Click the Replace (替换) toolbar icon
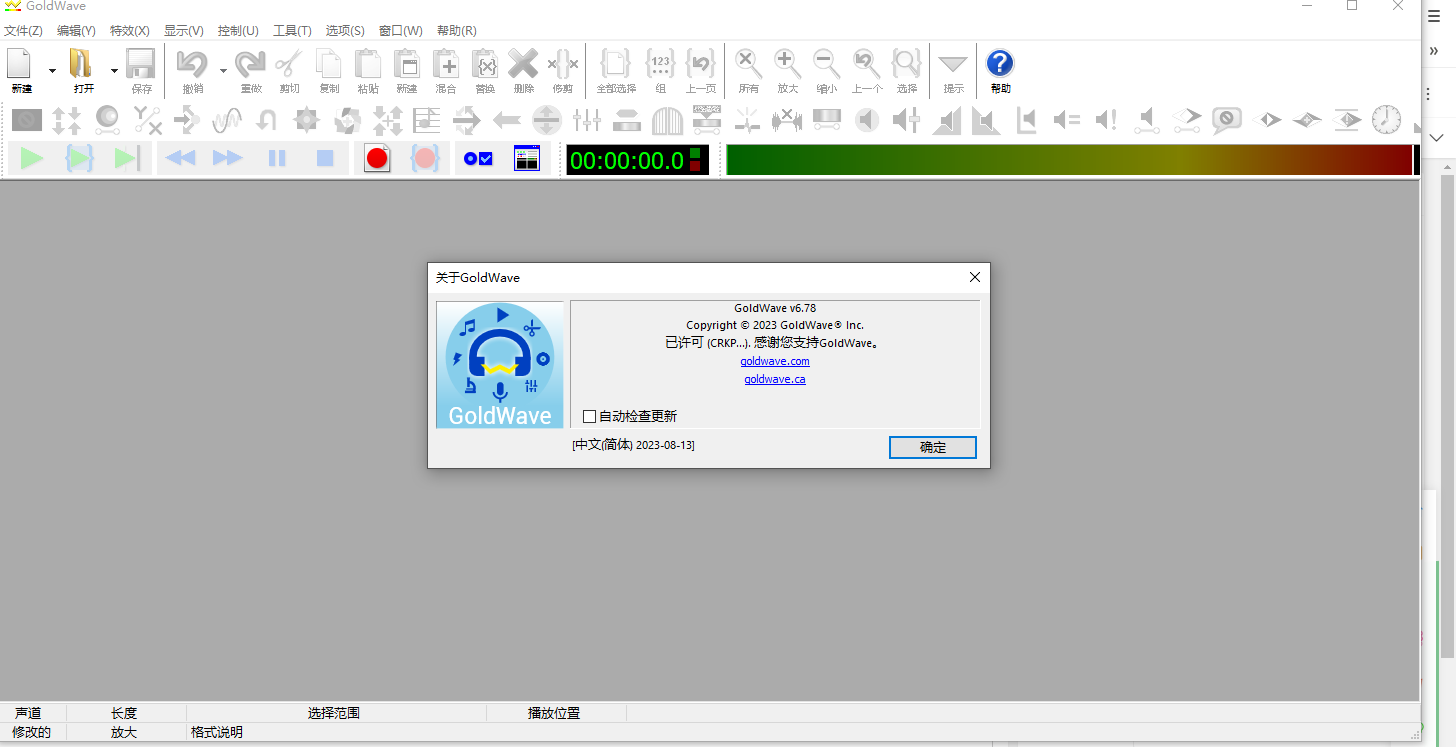 (x=485, y=64)
